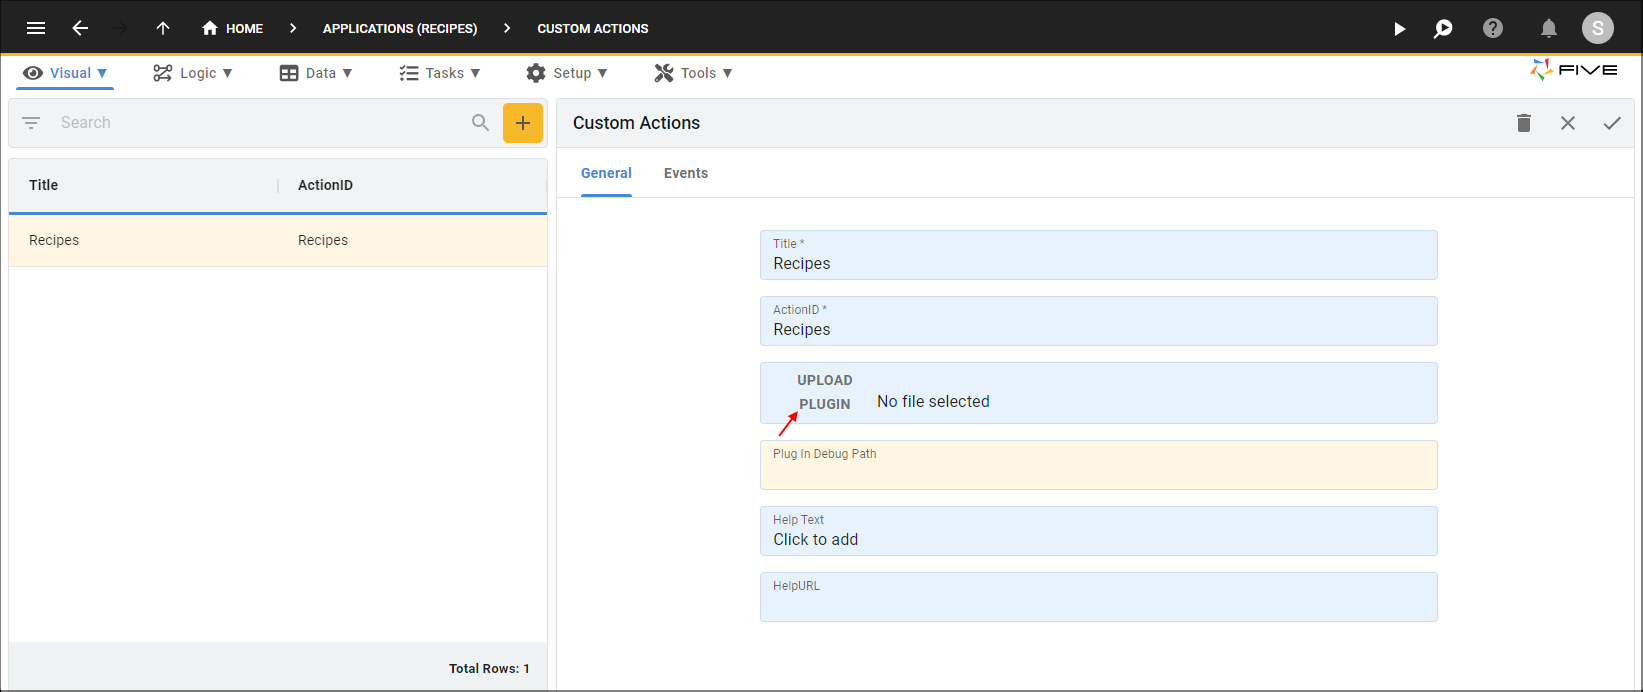1643x692 pixels.
Task: Open the Tasks menu
Action: 440,73
